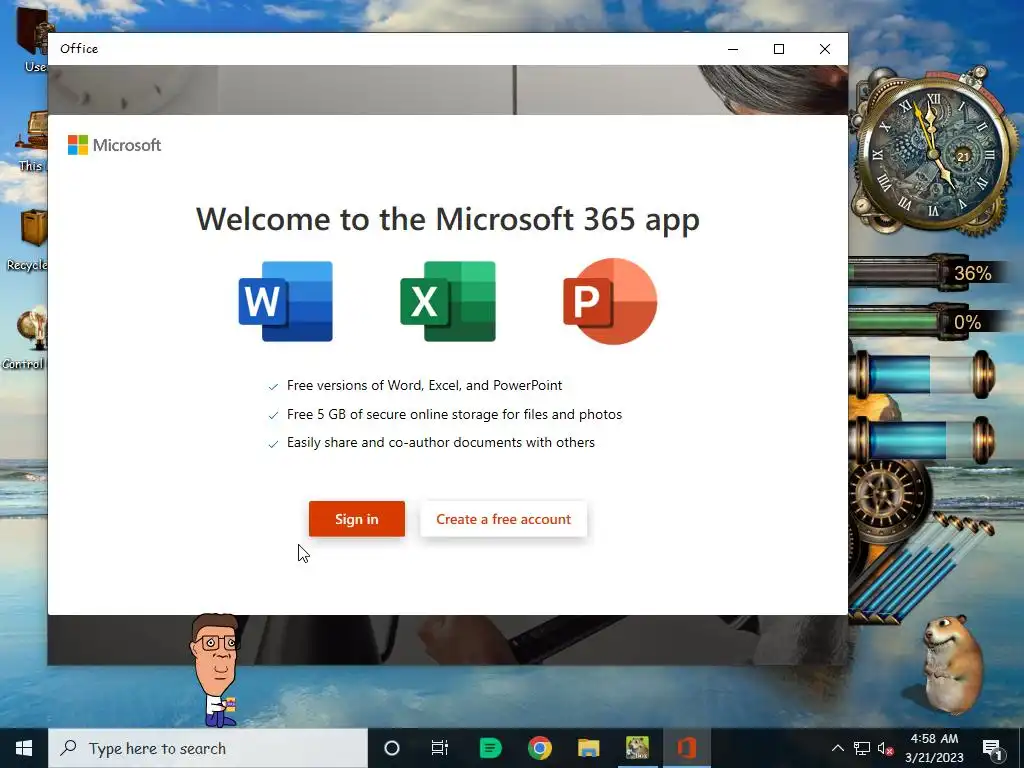Open Cortana circle on taskbar
Image resolution: width=1024 pixels, height=768 pixels.
(x=392, y=748)
